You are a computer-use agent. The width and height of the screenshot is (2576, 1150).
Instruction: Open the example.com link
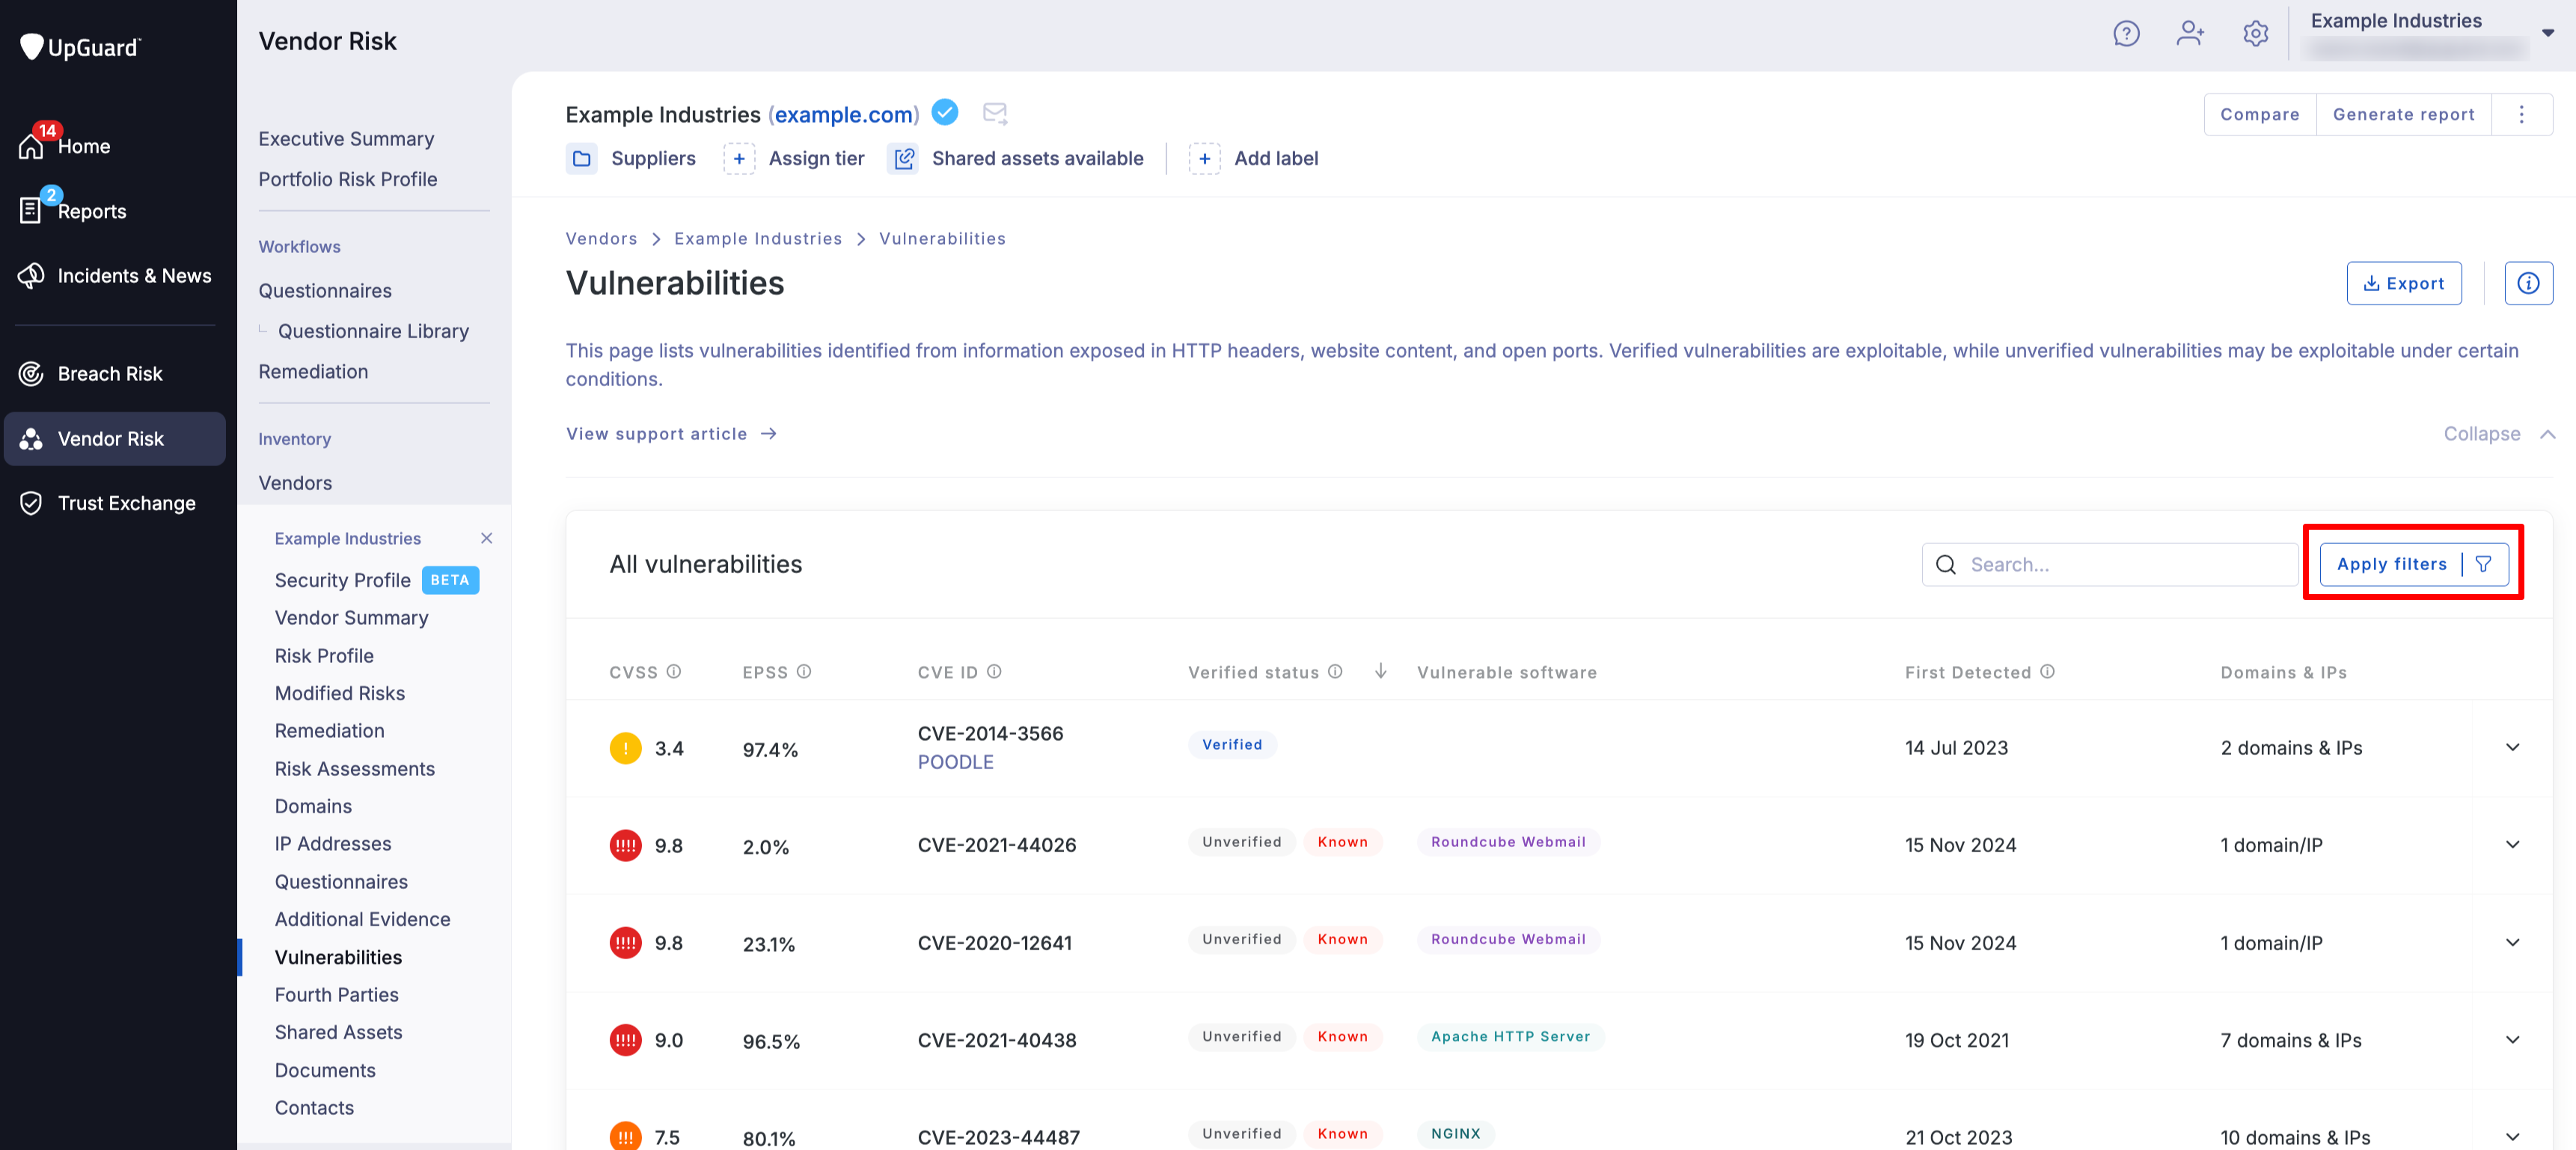tap(844, 114)
